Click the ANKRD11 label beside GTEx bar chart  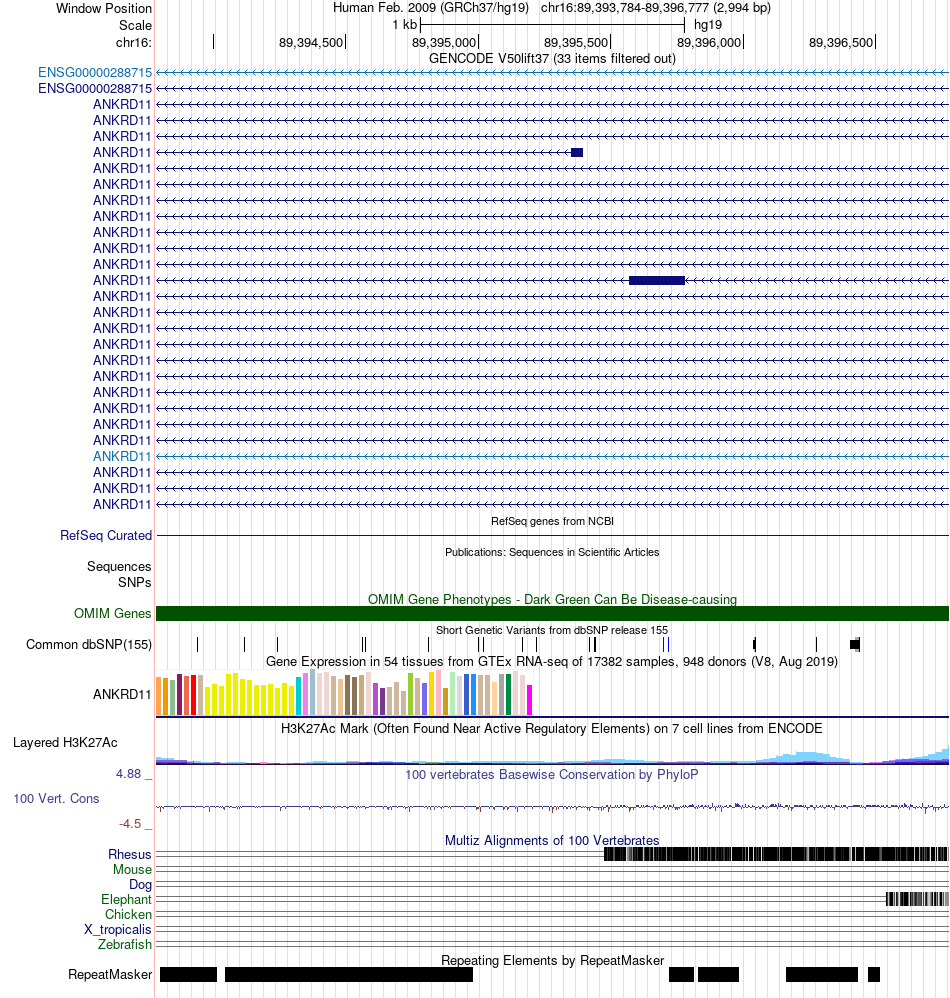(x=122, y=694)
